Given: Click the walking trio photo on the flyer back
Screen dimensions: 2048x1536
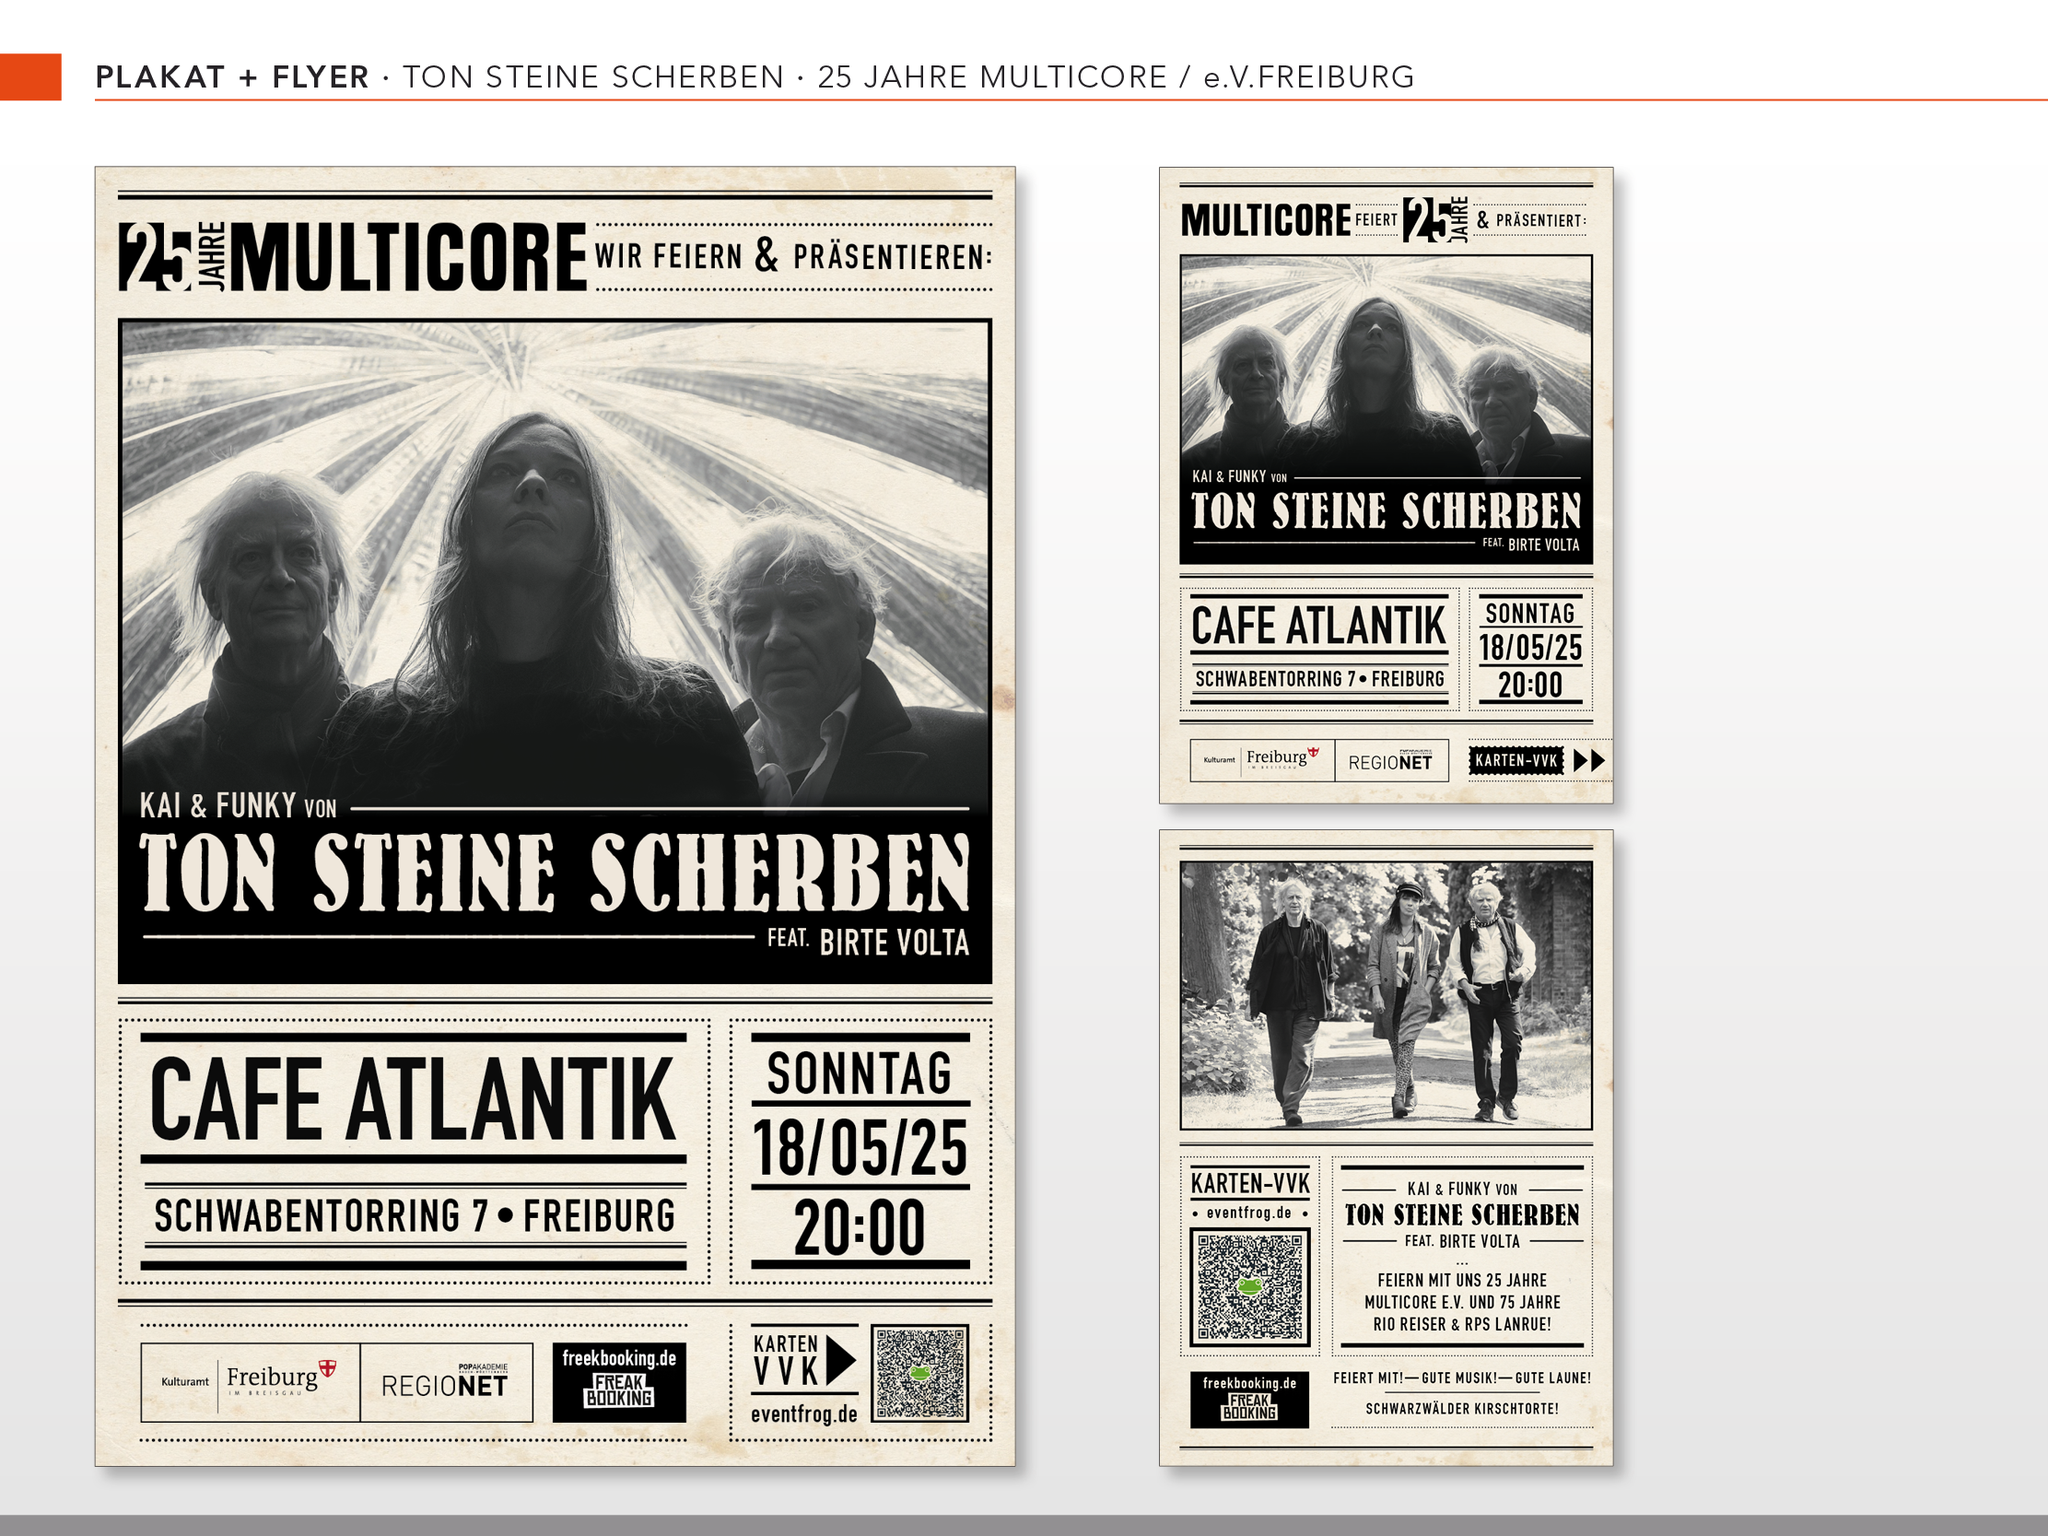Looking at the screenshot, I should coord(1386,994).
